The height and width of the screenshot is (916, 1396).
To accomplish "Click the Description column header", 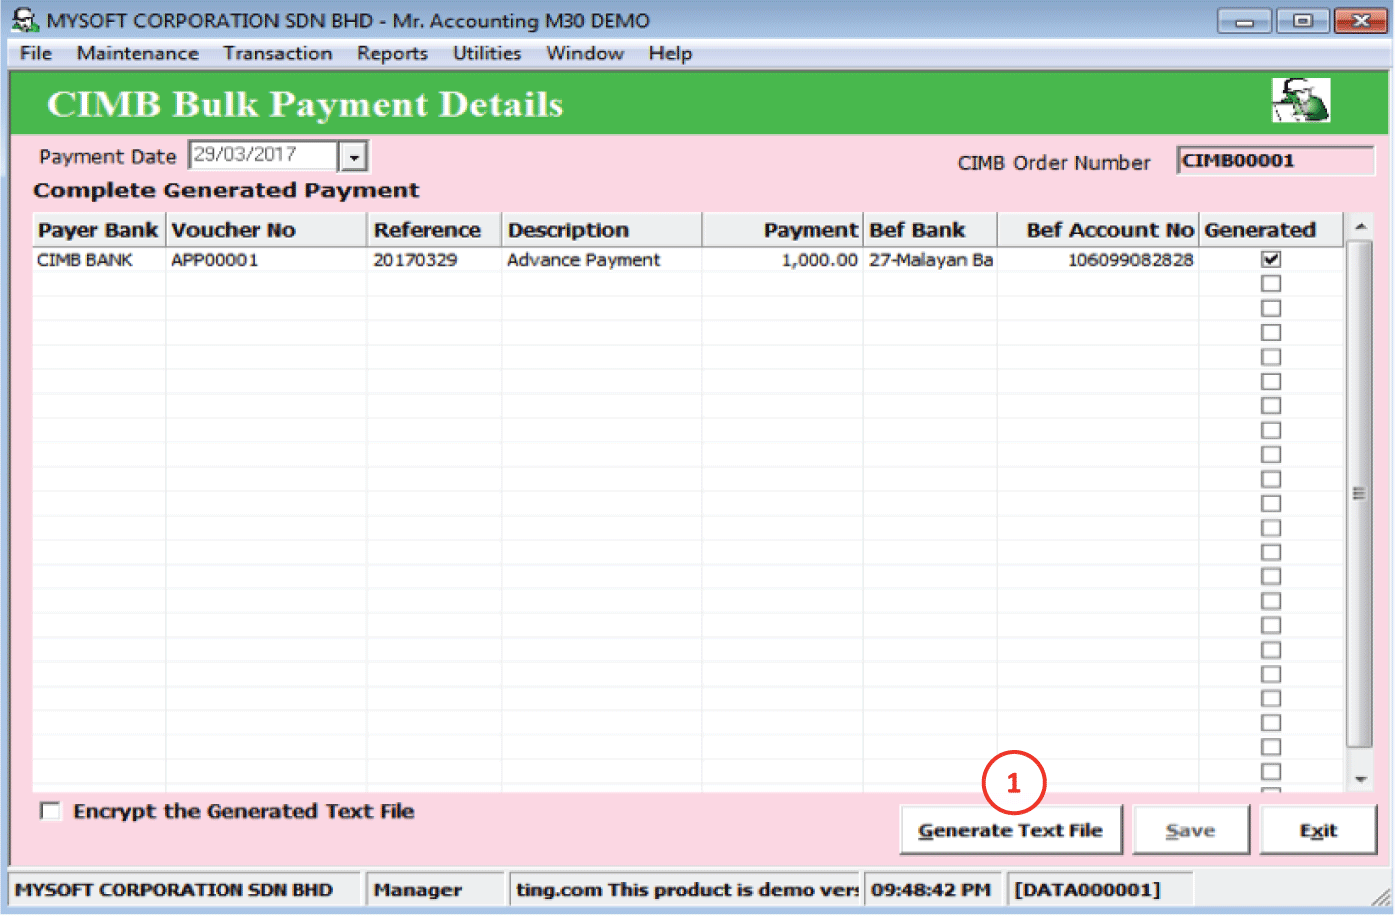I will click(x=601, y=230).
